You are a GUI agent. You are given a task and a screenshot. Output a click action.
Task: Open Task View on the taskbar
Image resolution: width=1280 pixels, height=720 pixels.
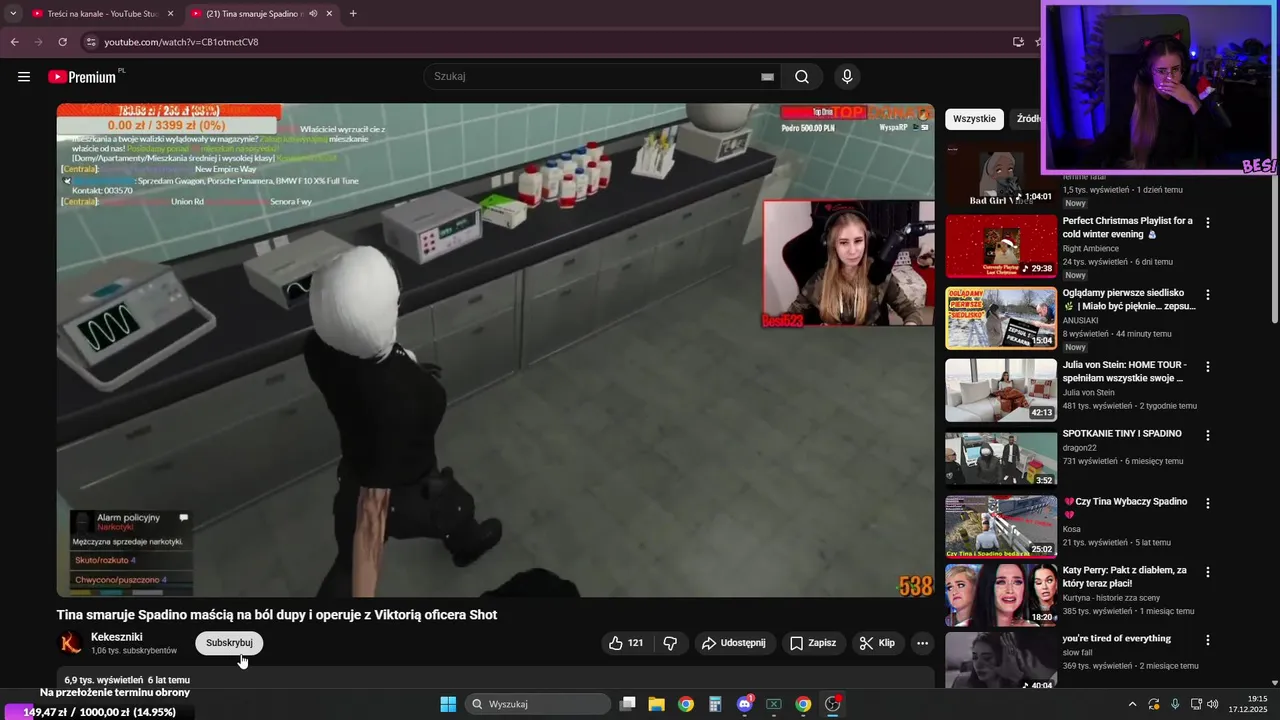[627, 704]
